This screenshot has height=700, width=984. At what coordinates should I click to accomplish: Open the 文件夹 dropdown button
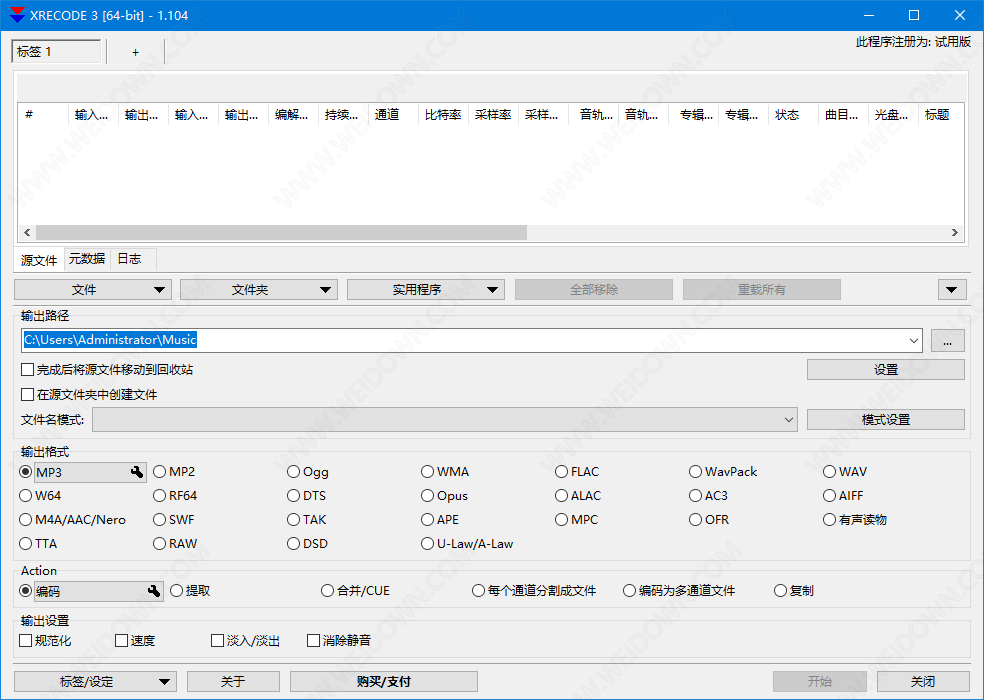(259, 289)
